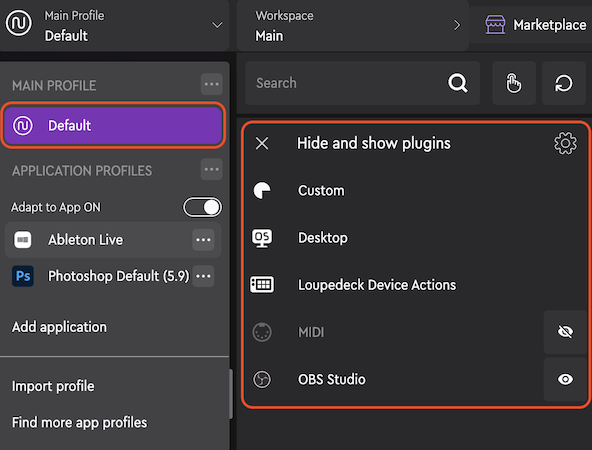This screenshot has height=450, width=592.
Task: Click the Workspace Main selector
Action: (353, 25)
